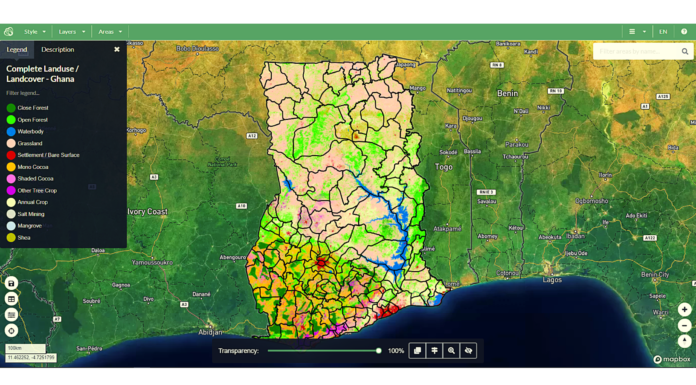The height and width of the screenshot is (385, 696).
Task: Click the EN language button
Action: [663, 32]
